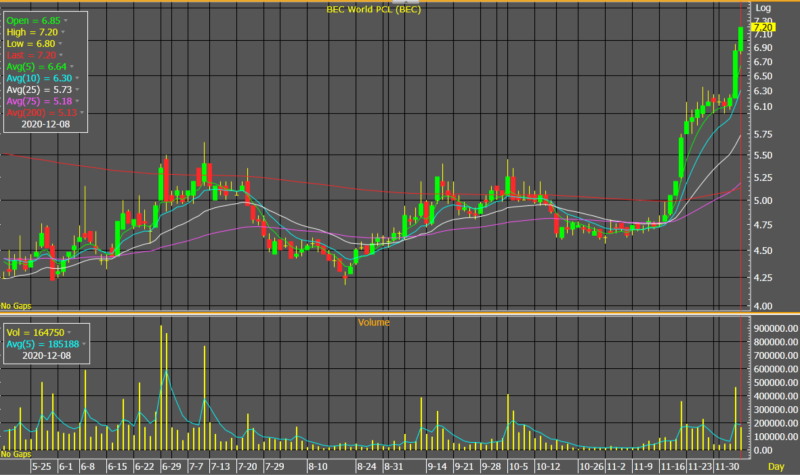The image size is (800, 475).
Task: Click the 7-13 date axis label
Action: click(x=220, y=466)
